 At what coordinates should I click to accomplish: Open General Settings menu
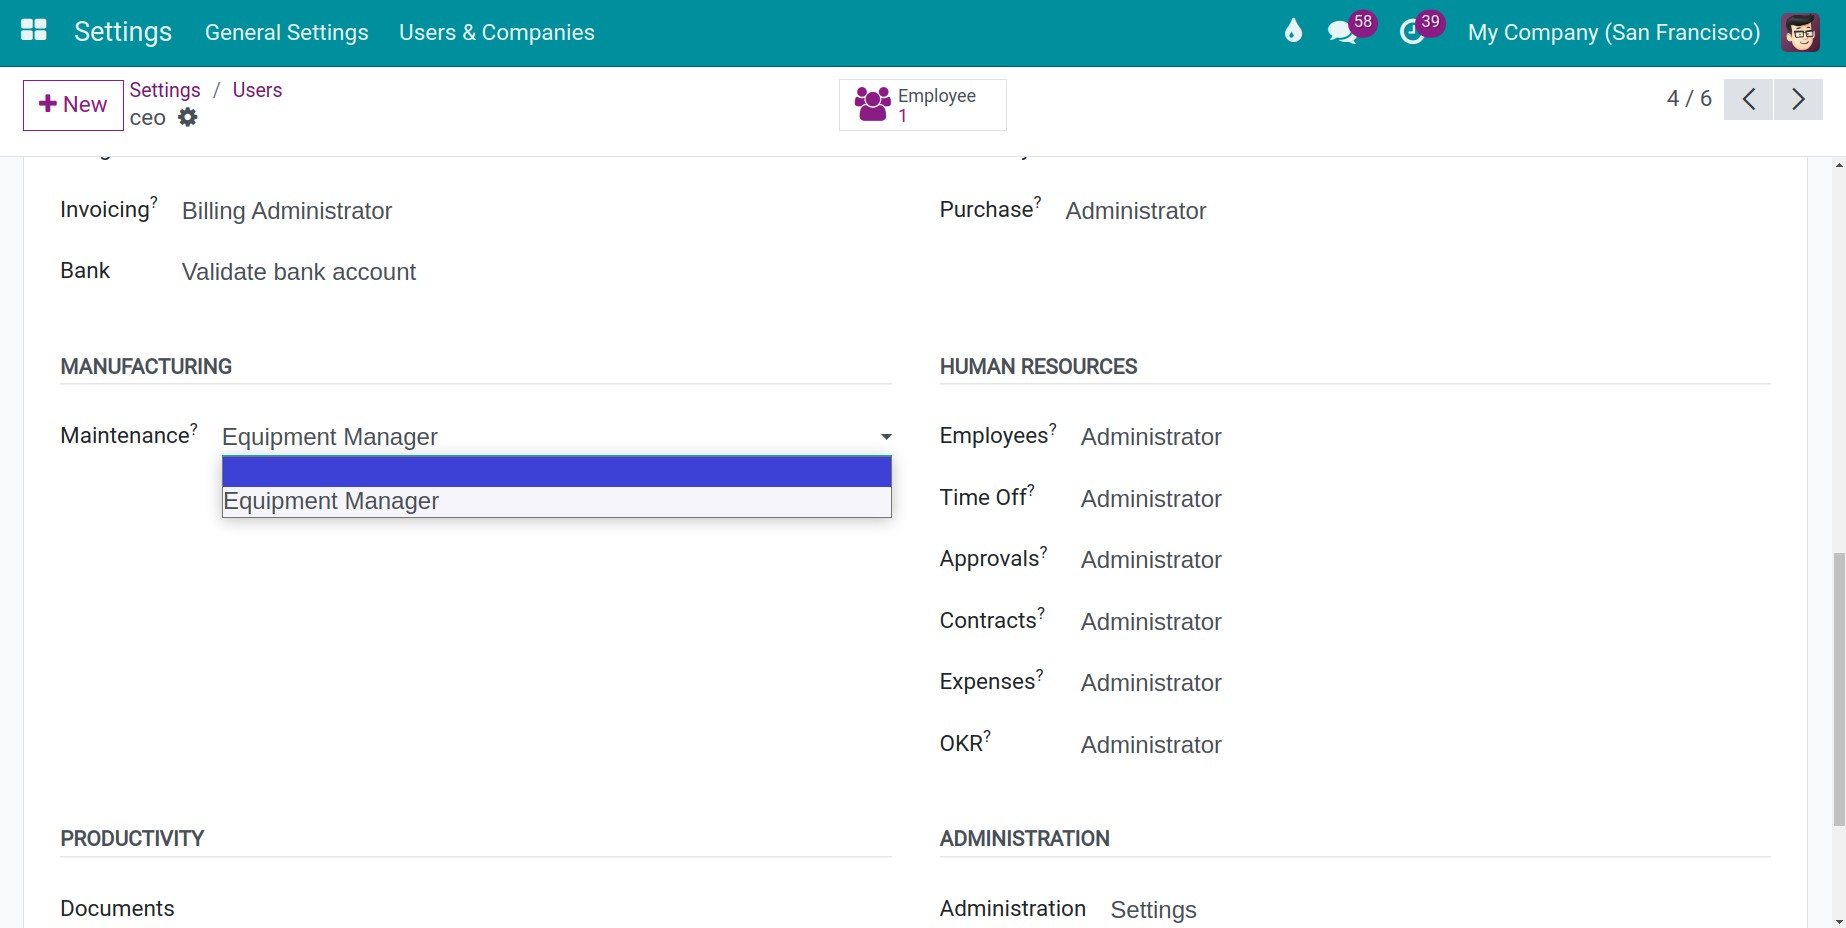click(x=287, y=32)
